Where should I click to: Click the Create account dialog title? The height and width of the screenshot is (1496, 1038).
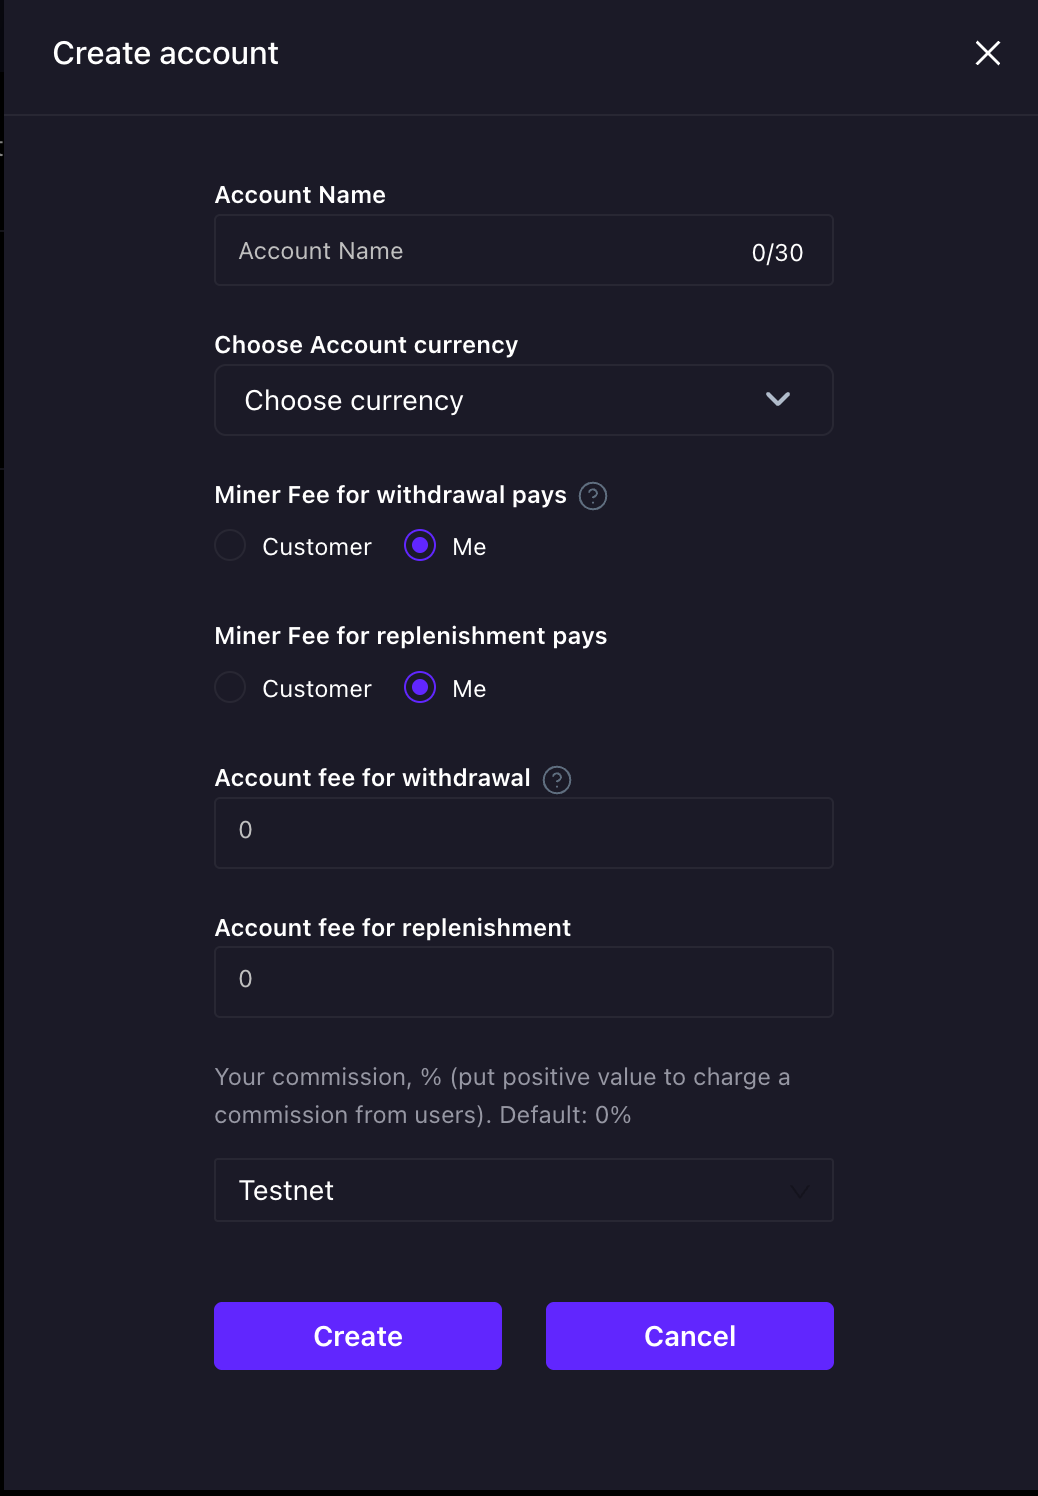tap(166, 53)
